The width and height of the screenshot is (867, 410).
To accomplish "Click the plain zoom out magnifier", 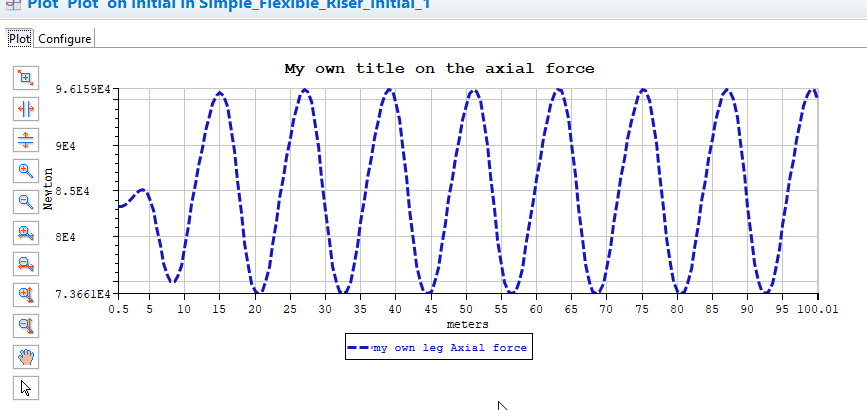I will (x=27, y=201).
